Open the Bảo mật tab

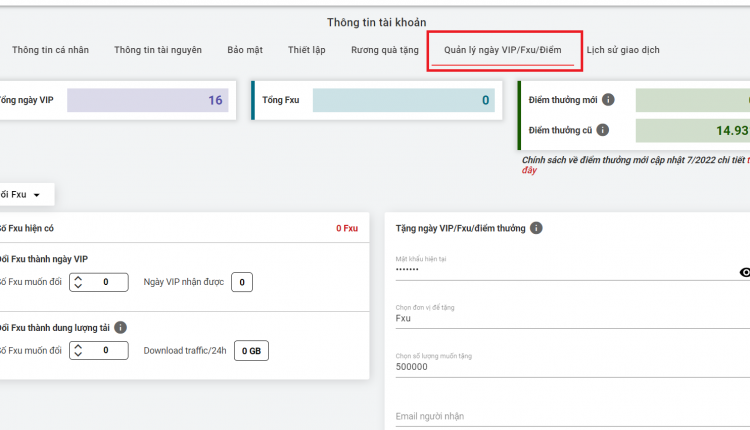click(x=245, y=50)
